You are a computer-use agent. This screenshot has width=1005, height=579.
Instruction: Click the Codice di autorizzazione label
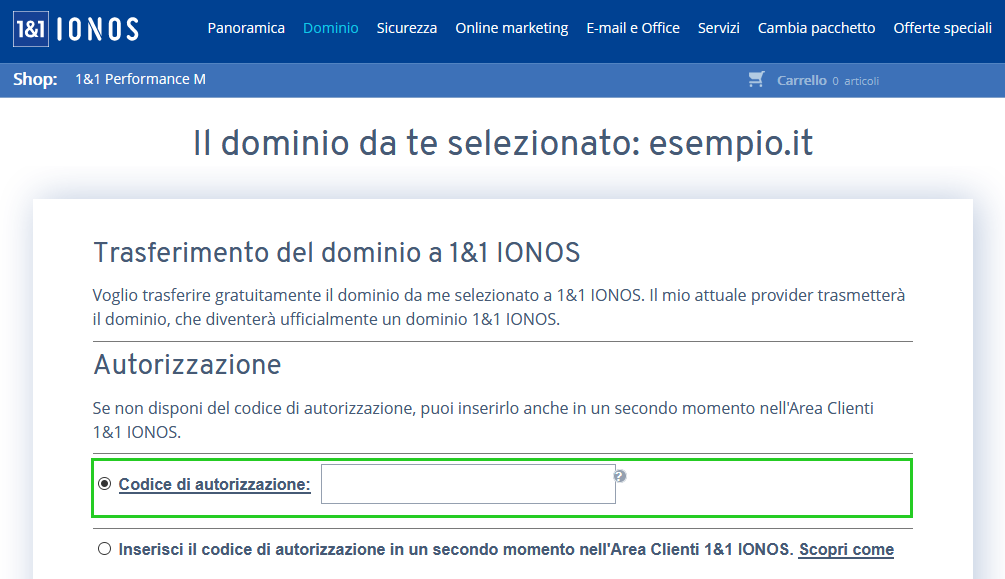[x=214, y=485]
